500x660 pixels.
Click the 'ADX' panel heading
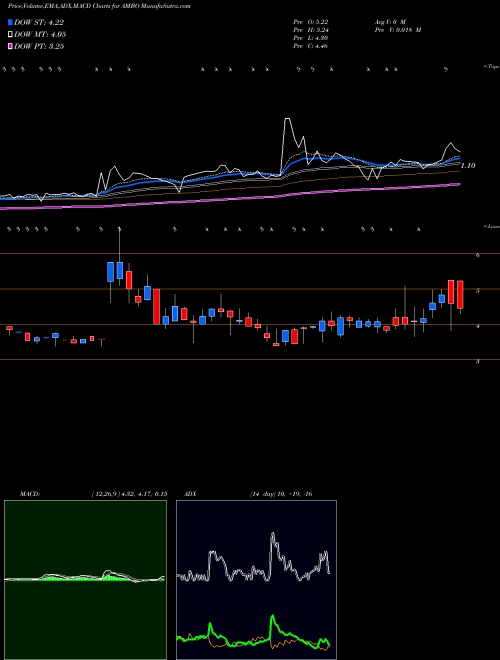coord(190,494)
